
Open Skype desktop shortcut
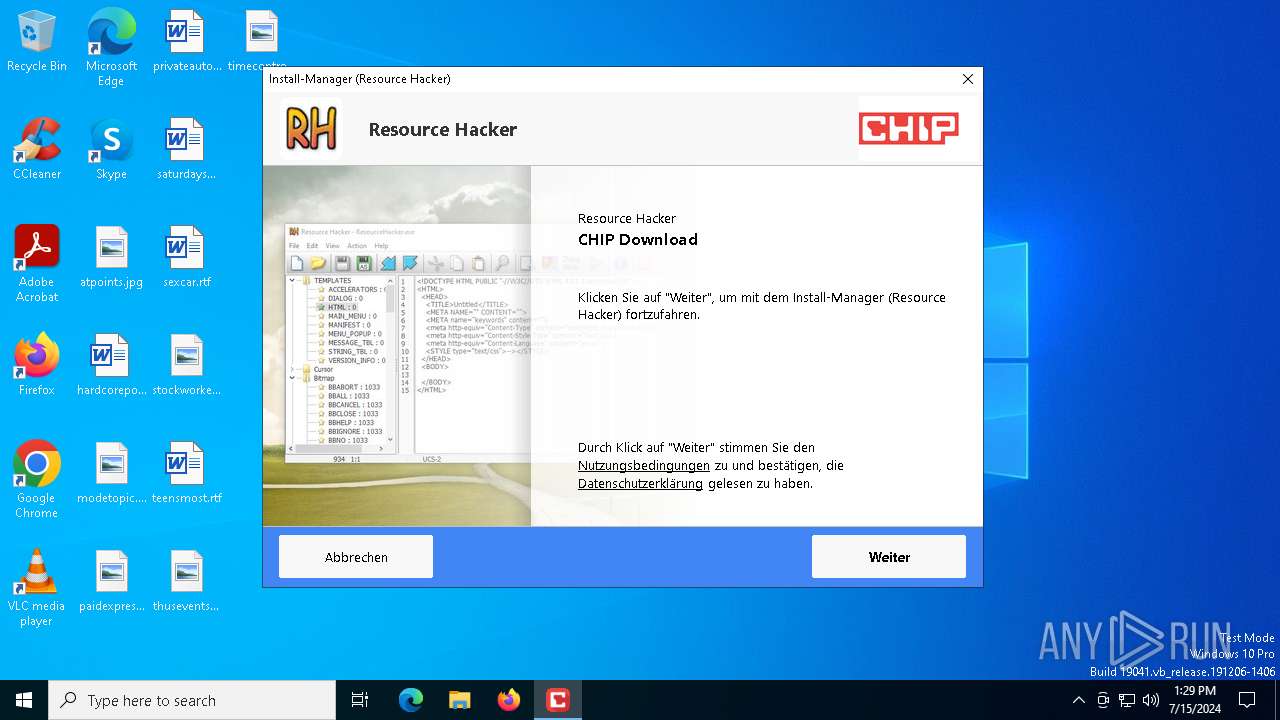(111, 150)
